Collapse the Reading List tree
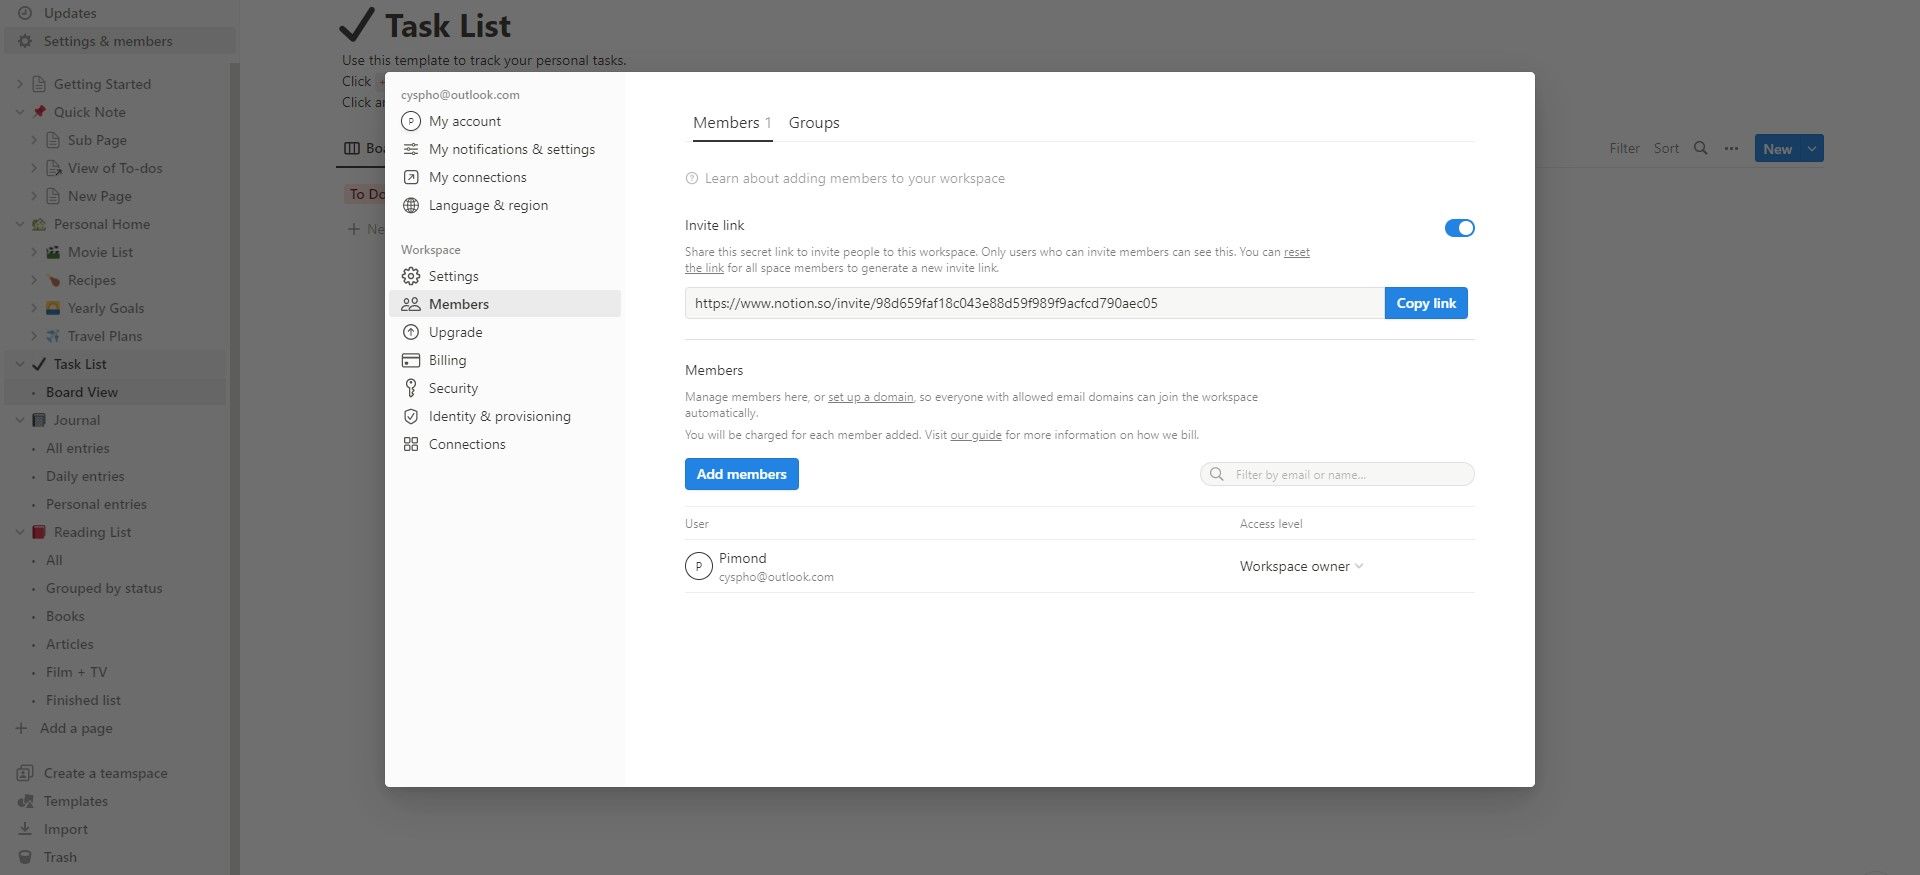The height and width of the screenshot is (875, 1920). point(20,532)
